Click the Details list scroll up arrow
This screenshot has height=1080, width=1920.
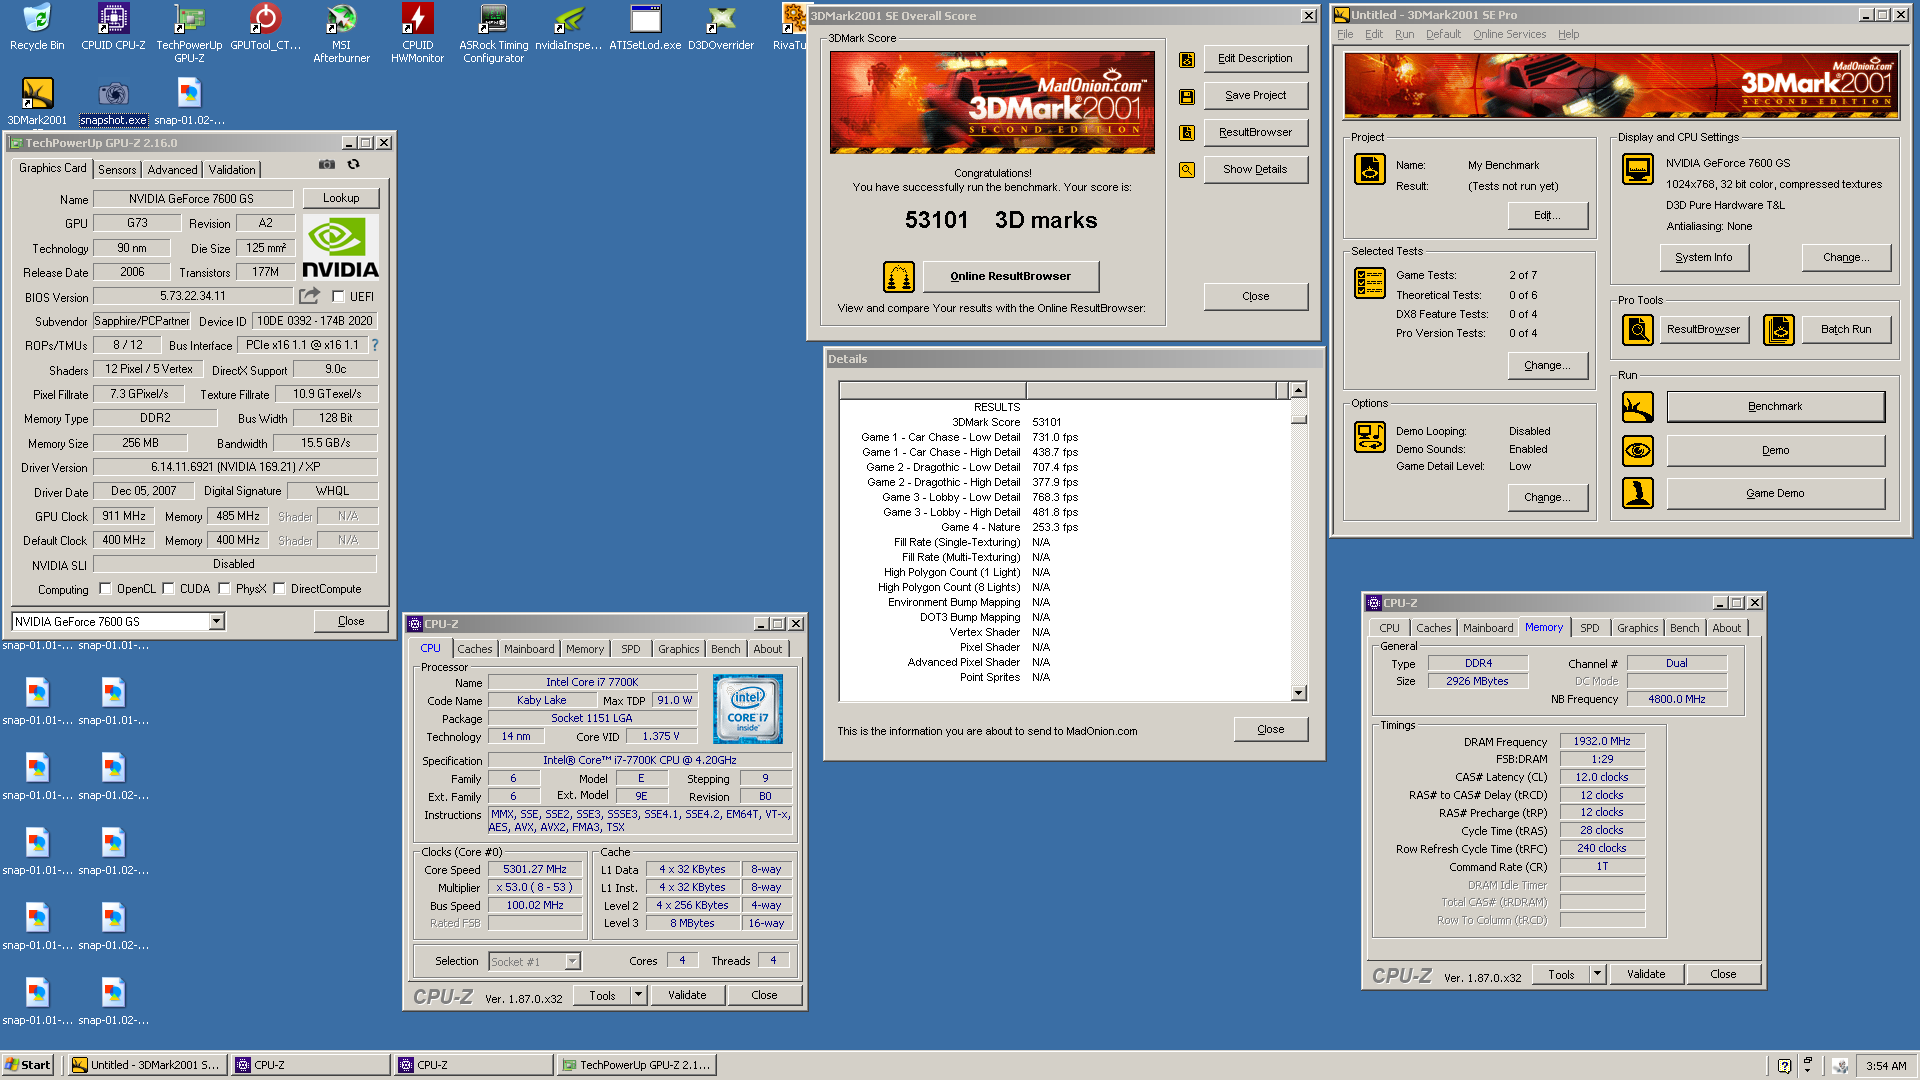(x=1298, y=390)
